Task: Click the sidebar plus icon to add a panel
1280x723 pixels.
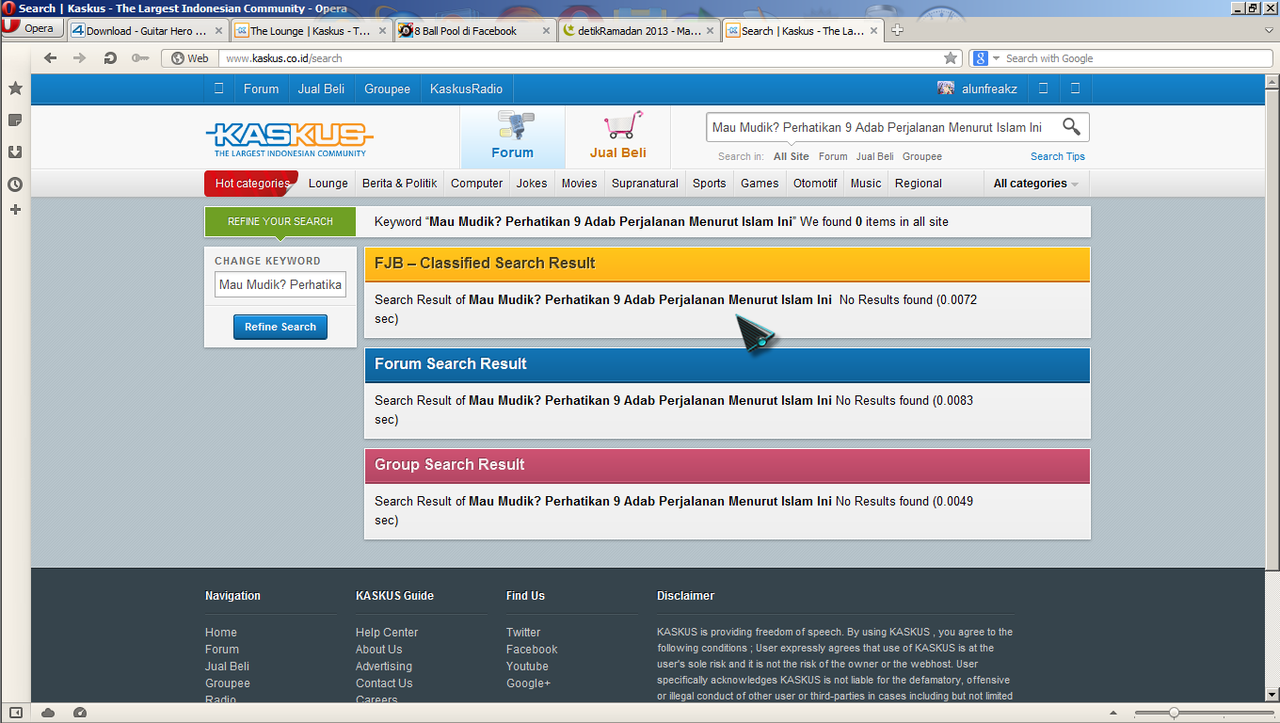Action: pyautogui.click(x=15, y=210)
